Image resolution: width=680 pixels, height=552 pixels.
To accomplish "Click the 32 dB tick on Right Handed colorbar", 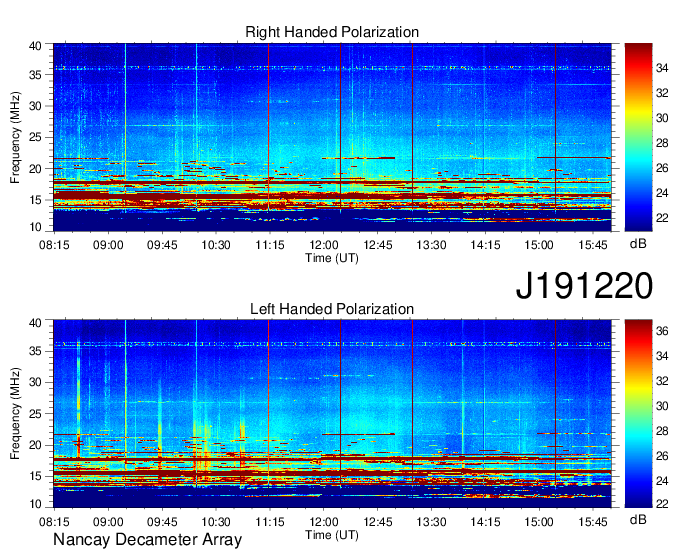I will tap(662, 93).
